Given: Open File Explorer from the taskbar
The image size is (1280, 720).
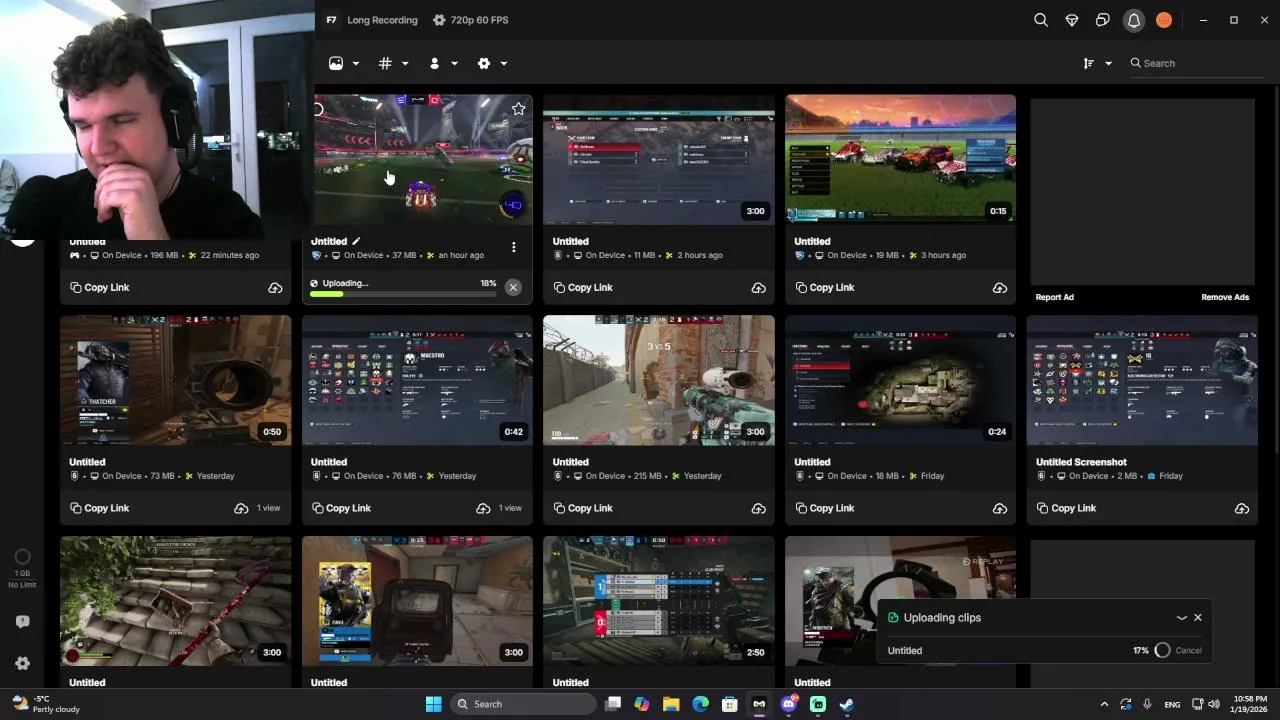Looking at the screenshot, I should [671, 704].
